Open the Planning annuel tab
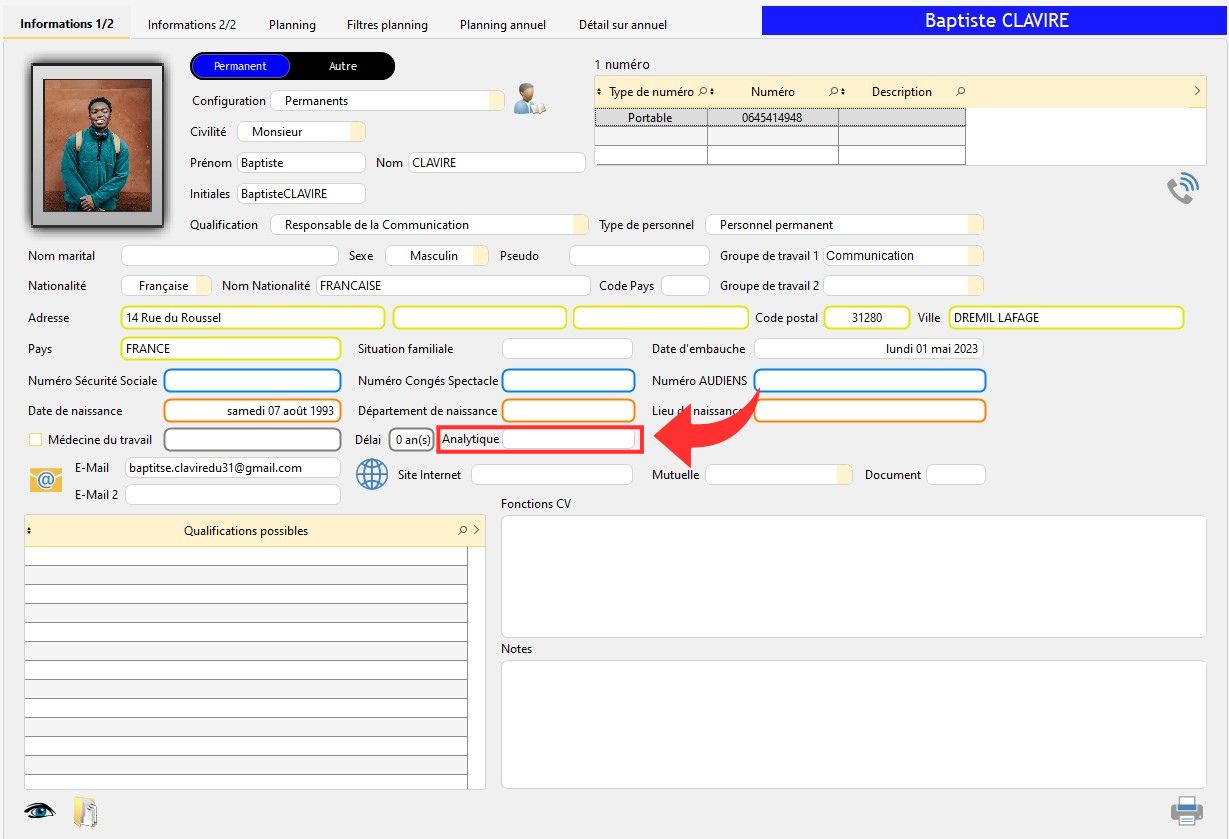Screen dimensions: 1229x839 (502, 24)
